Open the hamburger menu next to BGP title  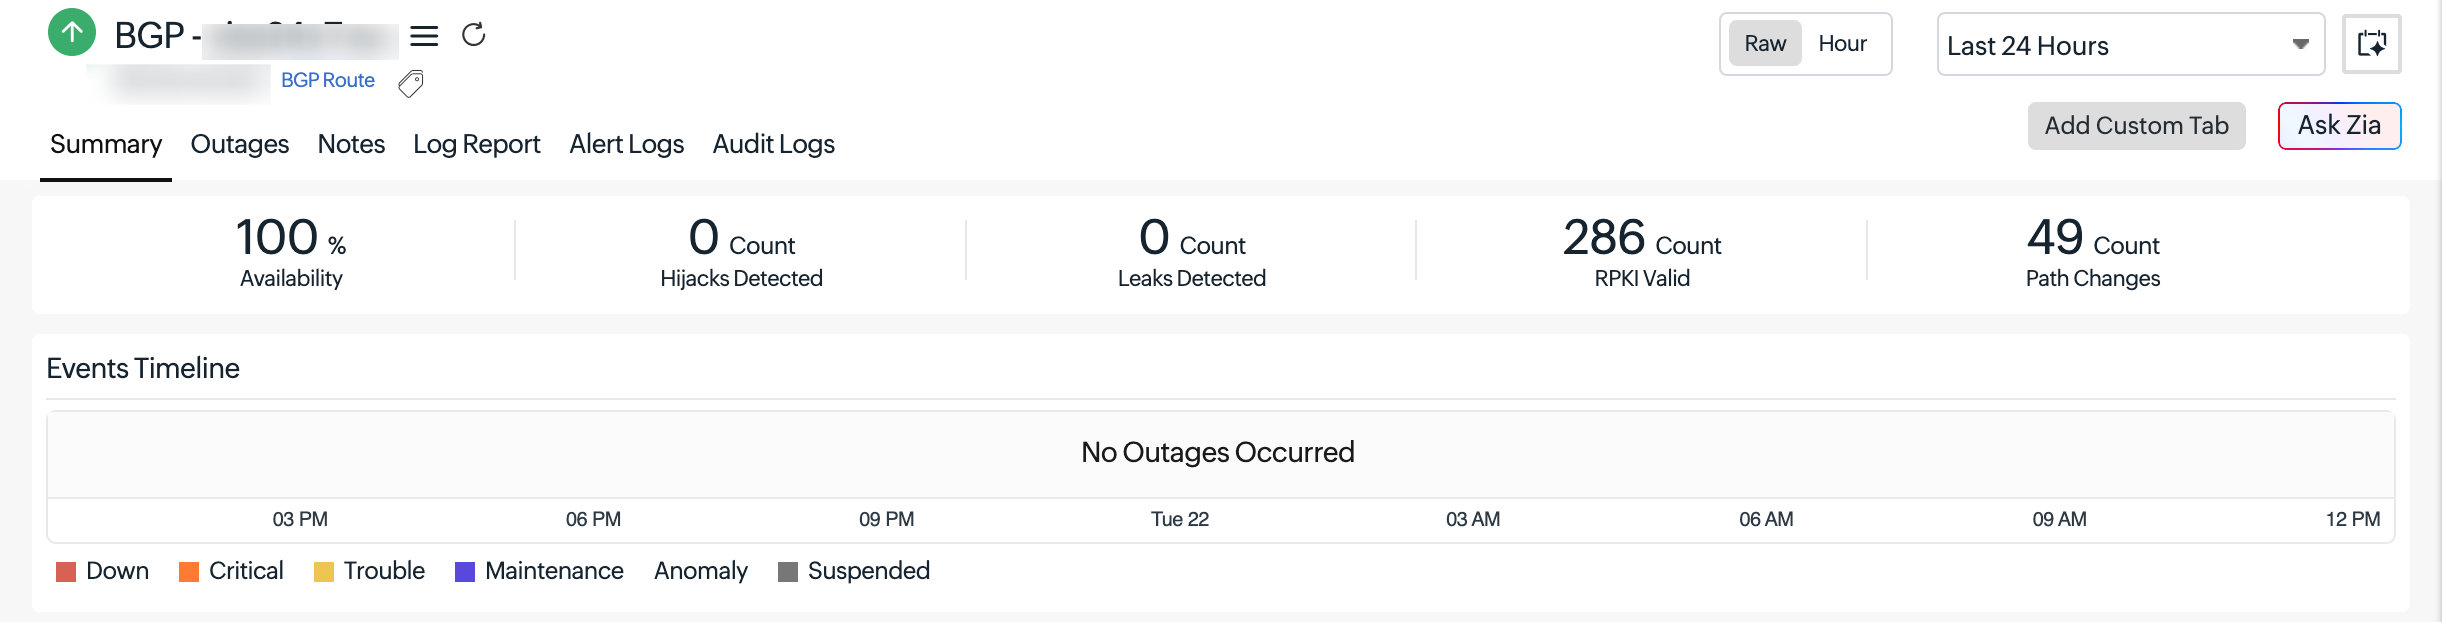(x=424, y=36)
